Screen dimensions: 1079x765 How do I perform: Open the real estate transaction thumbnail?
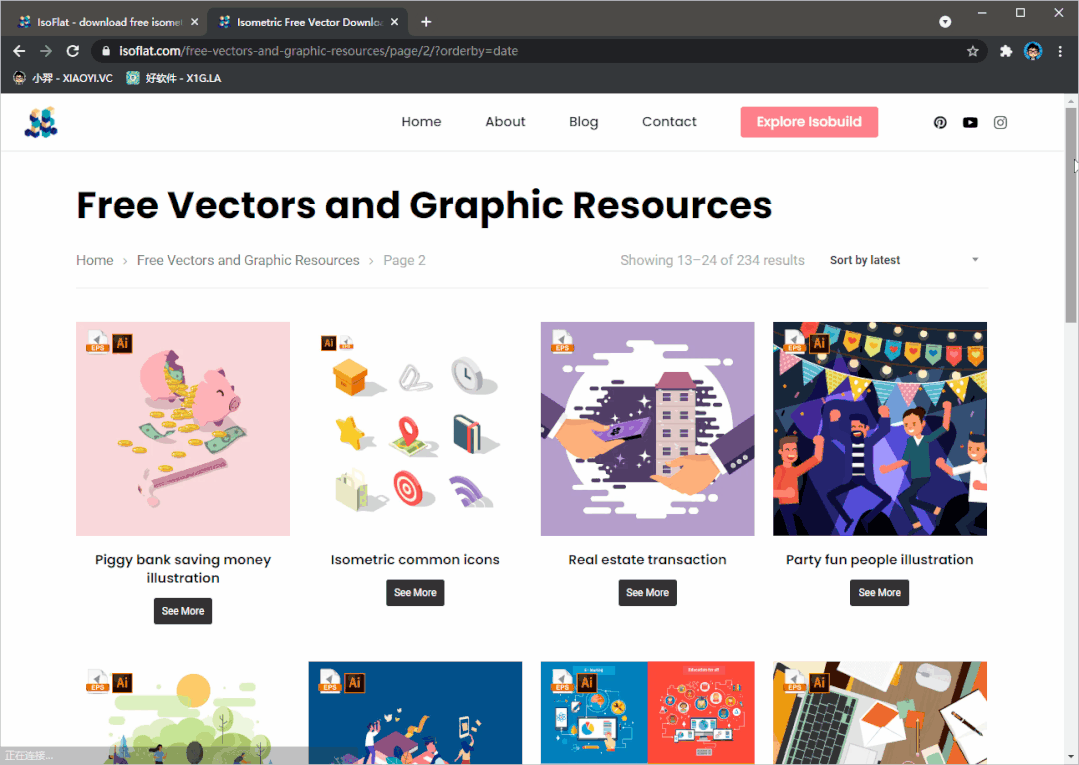click(x=648, y=429)
